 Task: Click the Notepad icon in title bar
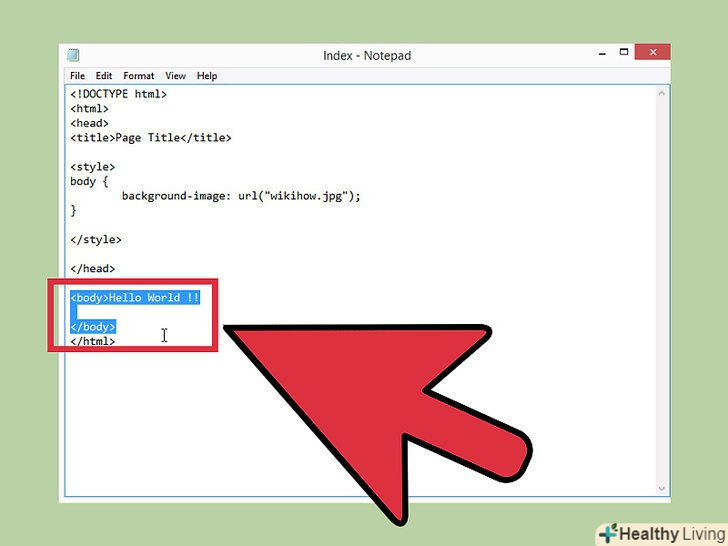[x=73, y=55]
